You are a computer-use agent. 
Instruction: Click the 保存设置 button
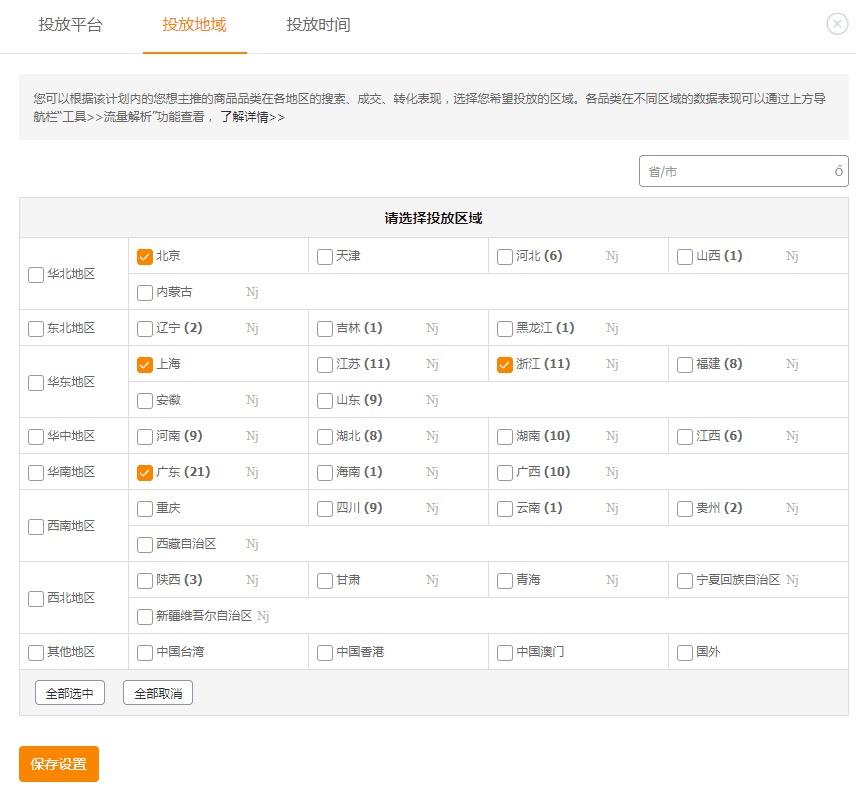click(58, 763)
